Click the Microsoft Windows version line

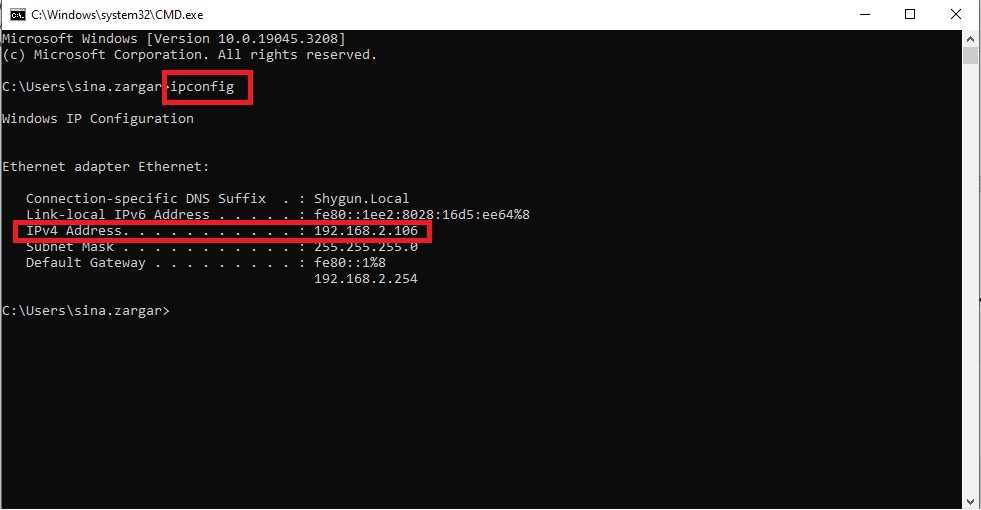[174, 38]
